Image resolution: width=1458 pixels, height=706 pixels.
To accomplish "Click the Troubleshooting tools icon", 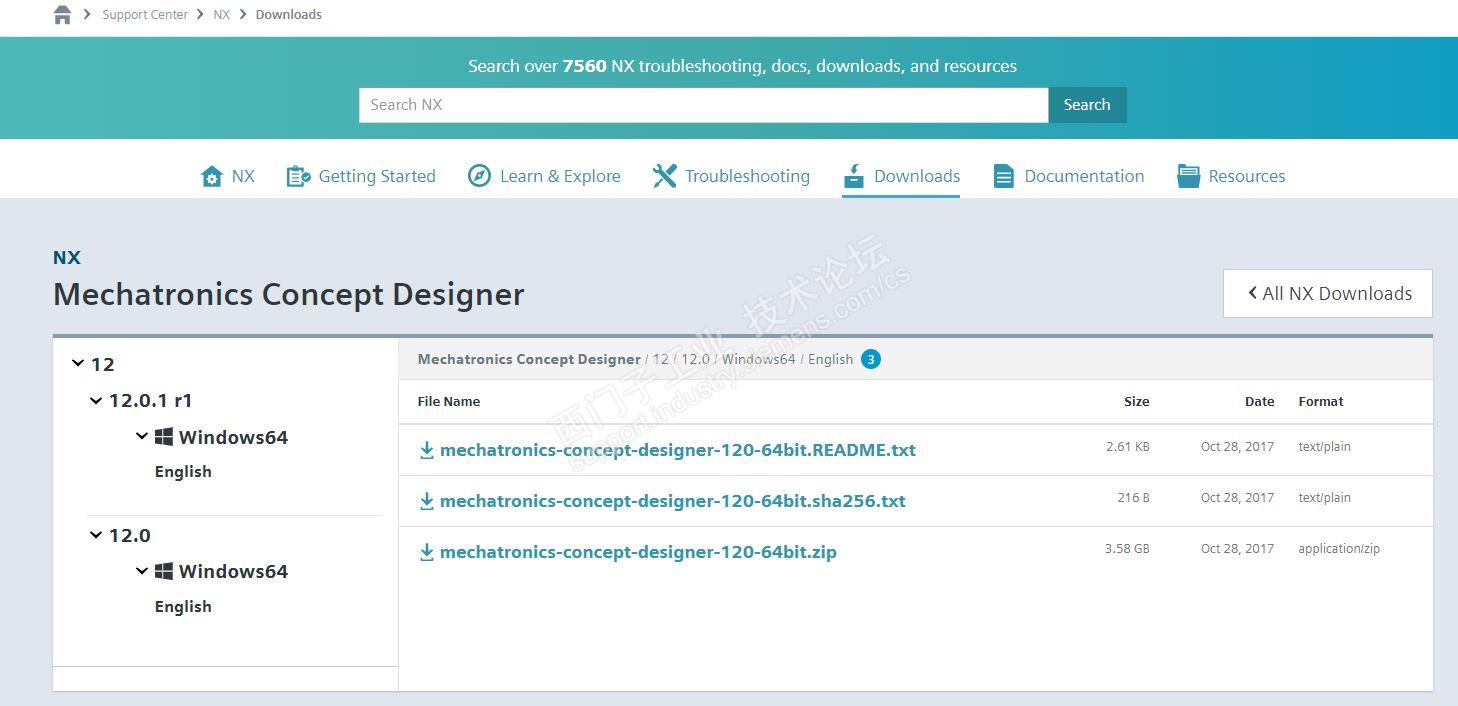I will coord(664,176).
